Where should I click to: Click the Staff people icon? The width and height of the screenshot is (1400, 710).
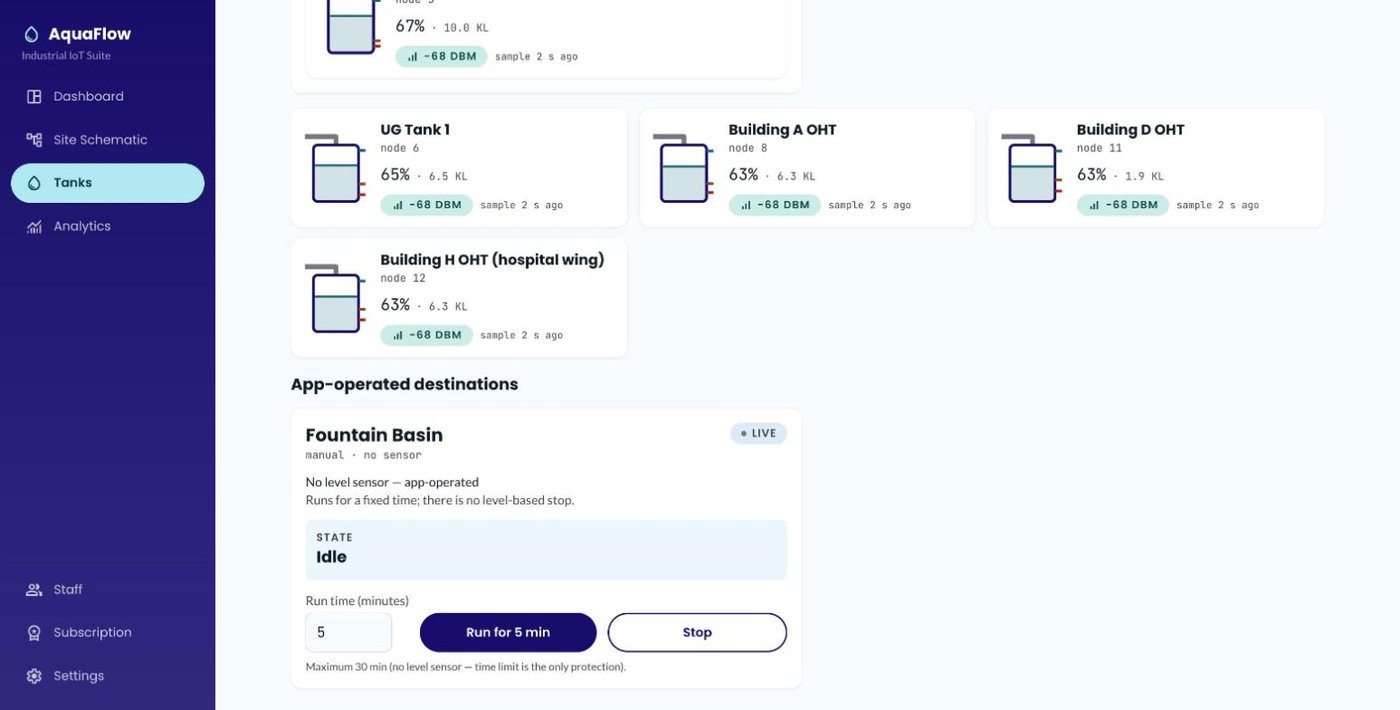tap(34, 590)
